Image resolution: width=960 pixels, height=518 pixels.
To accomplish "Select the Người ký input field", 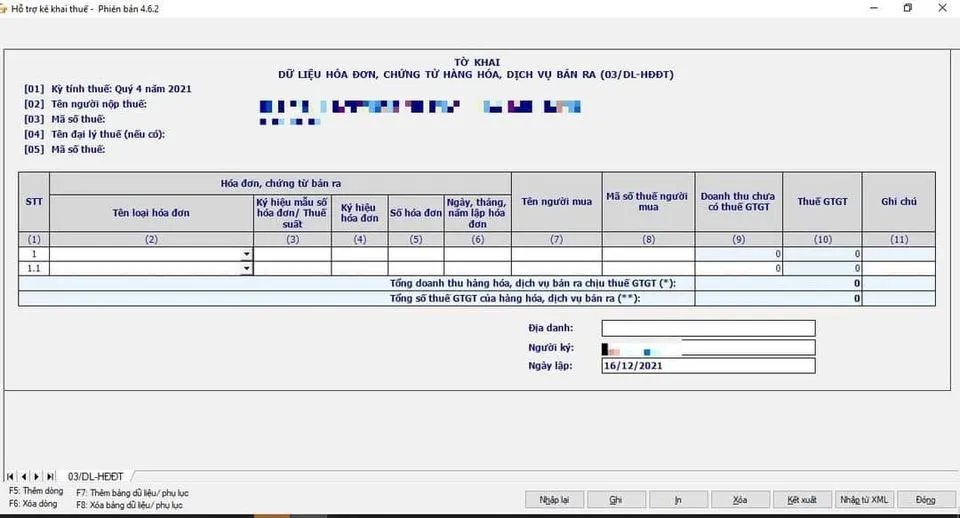I will click(708, 348).
